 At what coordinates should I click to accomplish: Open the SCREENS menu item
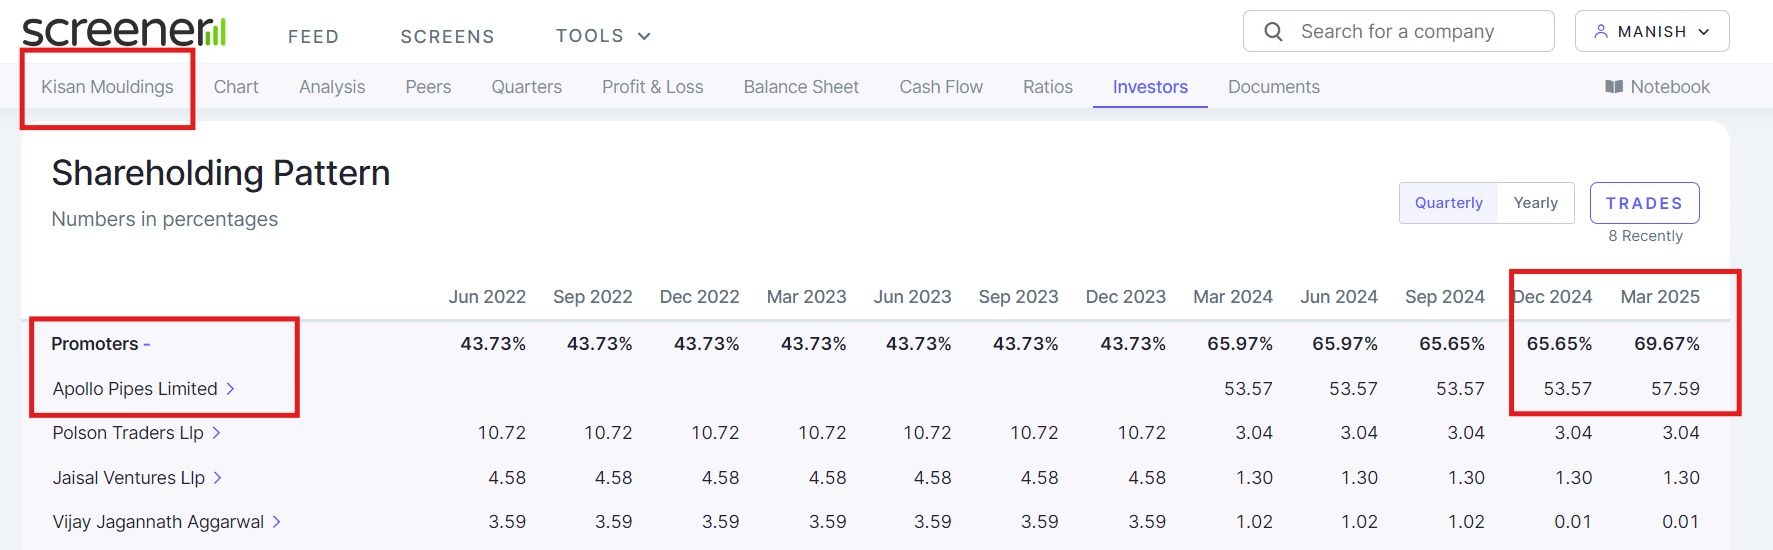tap(447, 37)
